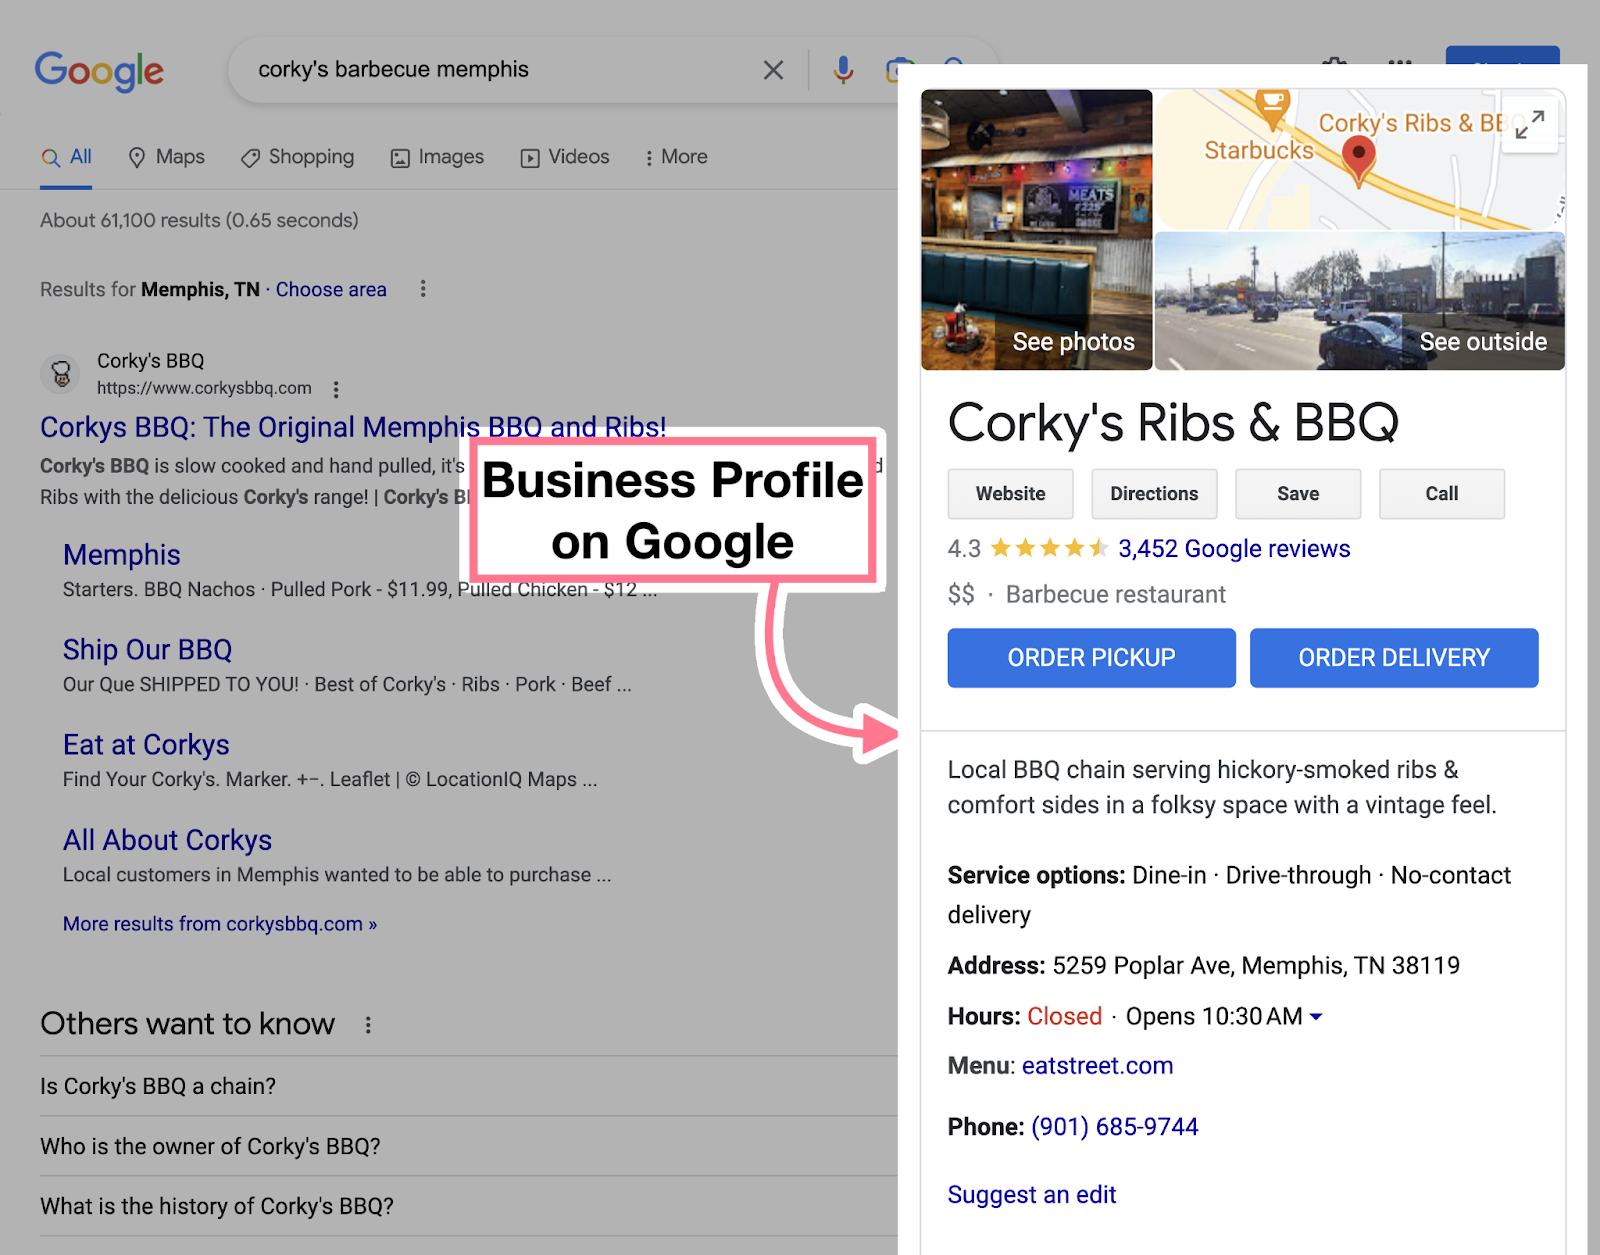Image resolution: width=1600 pixels, height=1255 pixels.
Task: Click the star rating icons
Action: 1049,548
